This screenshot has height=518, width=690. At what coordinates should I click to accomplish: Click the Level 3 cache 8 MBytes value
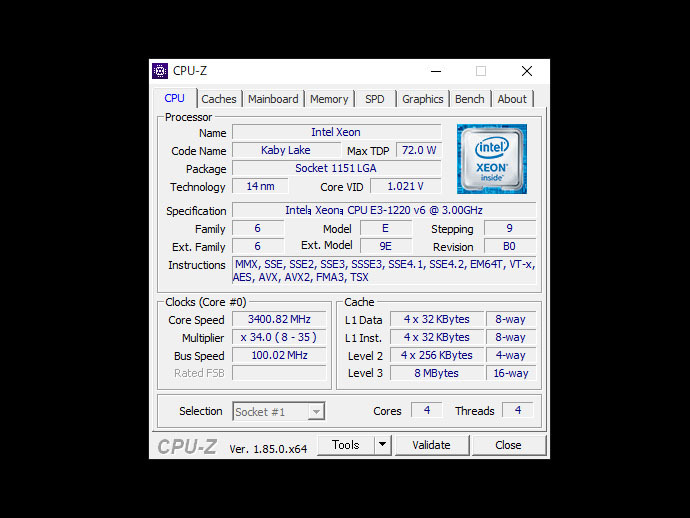click(437, 373)
